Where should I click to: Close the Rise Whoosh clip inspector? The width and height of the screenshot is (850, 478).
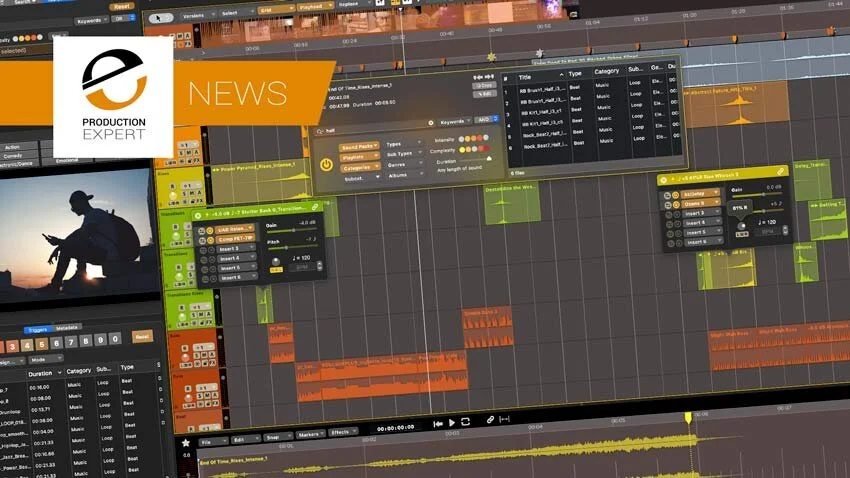[x=664, y=180]
